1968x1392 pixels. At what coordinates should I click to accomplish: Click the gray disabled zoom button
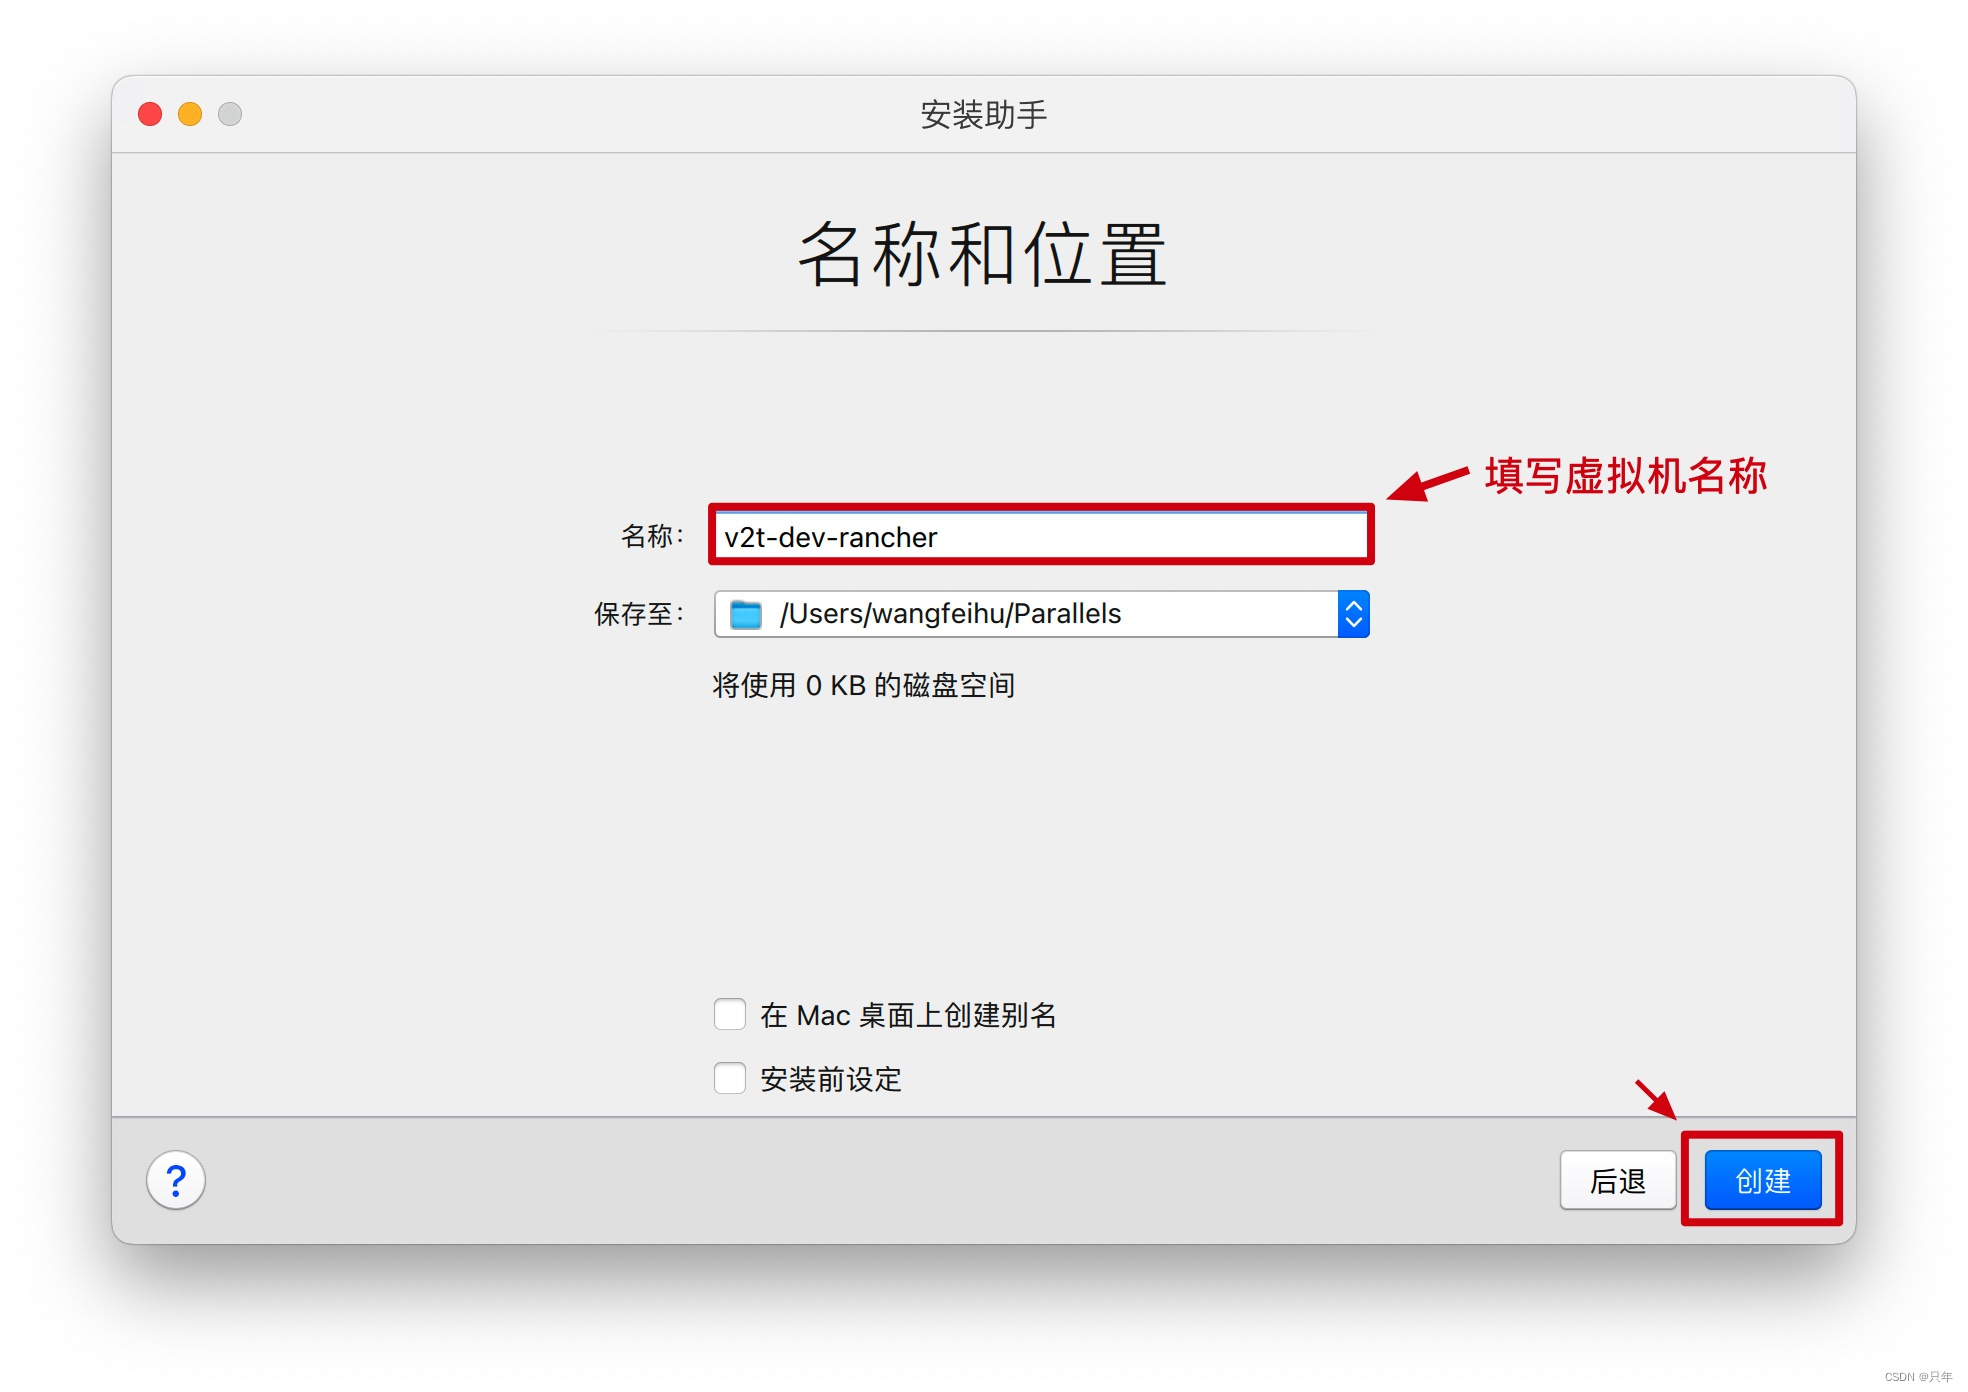click(230, 114)
